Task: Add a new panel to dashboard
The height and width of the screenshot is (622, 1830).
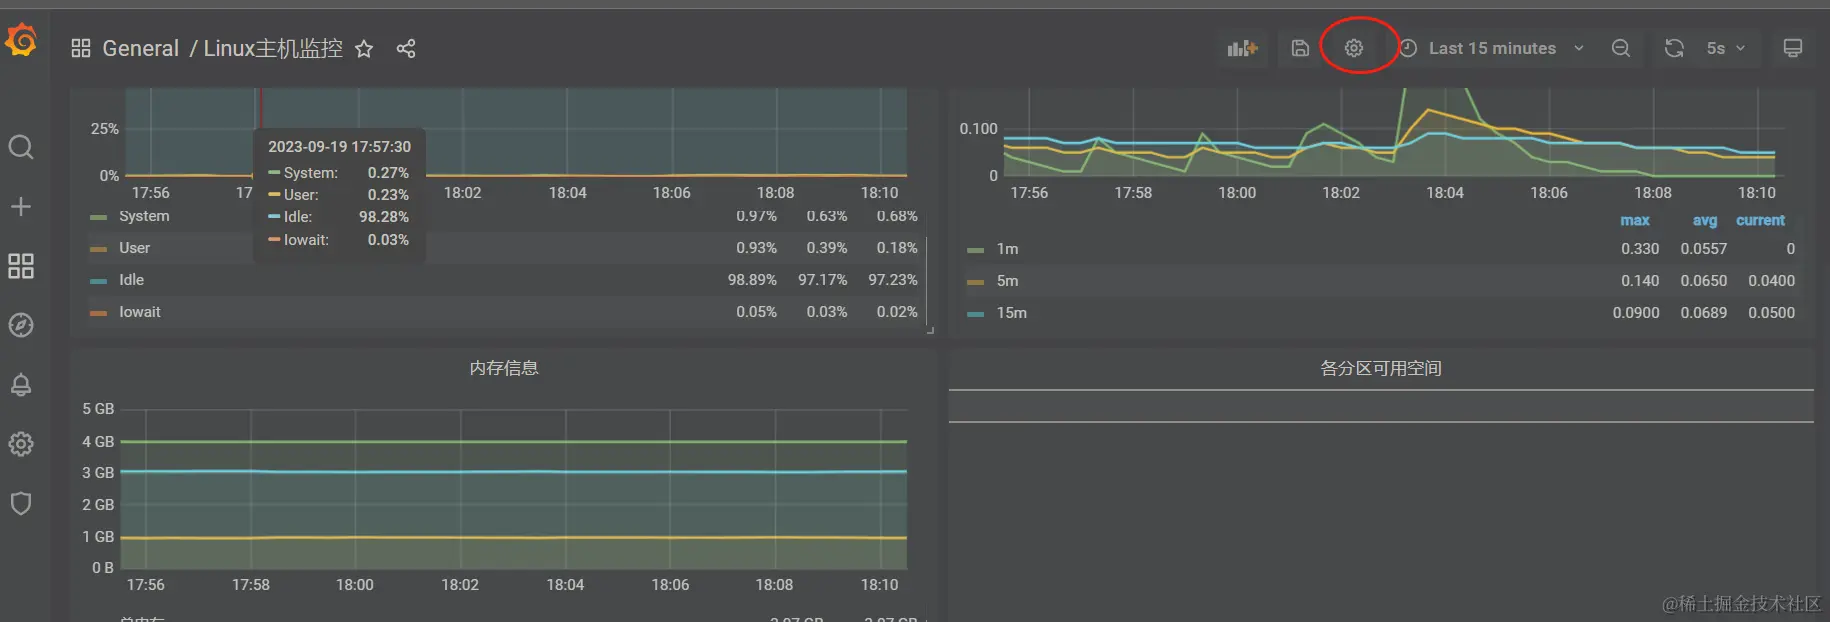Action: [x=1242, y=48]
